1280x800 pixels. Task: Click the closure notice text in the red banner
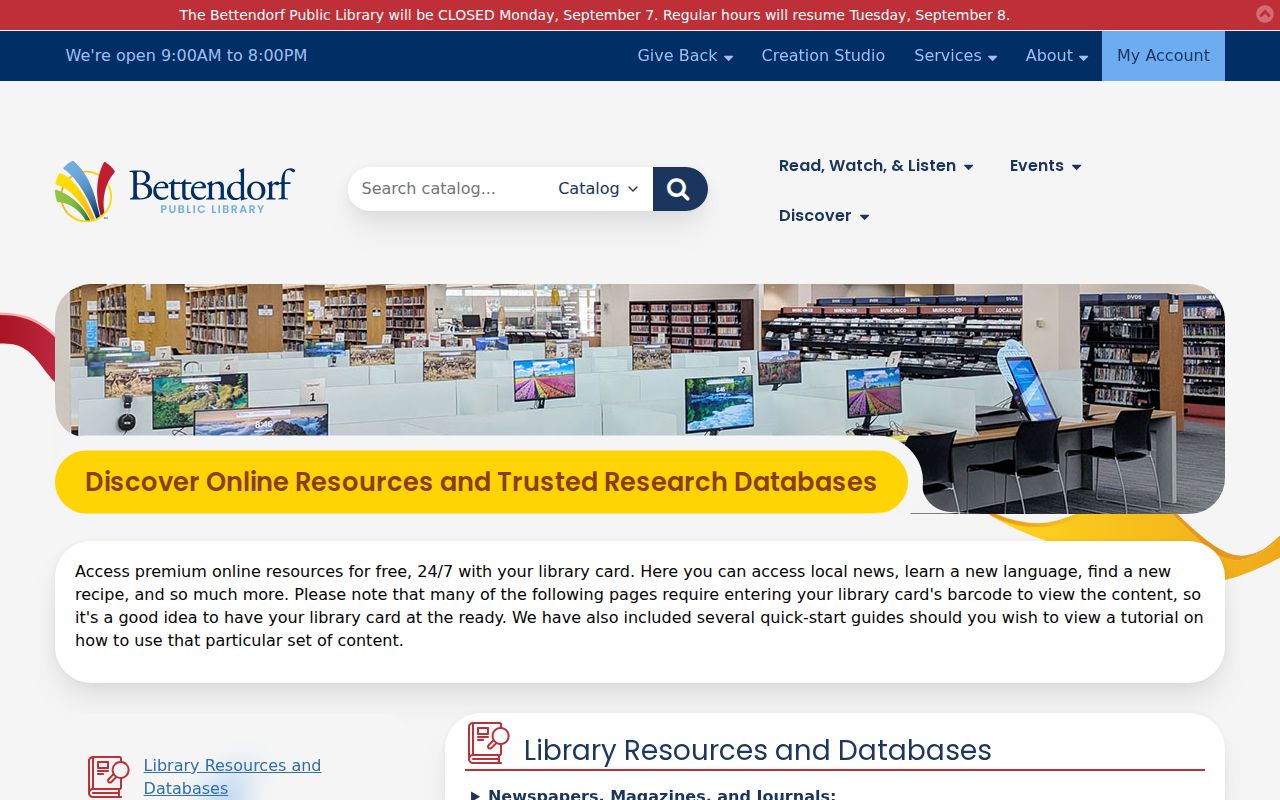coord(595,15)
